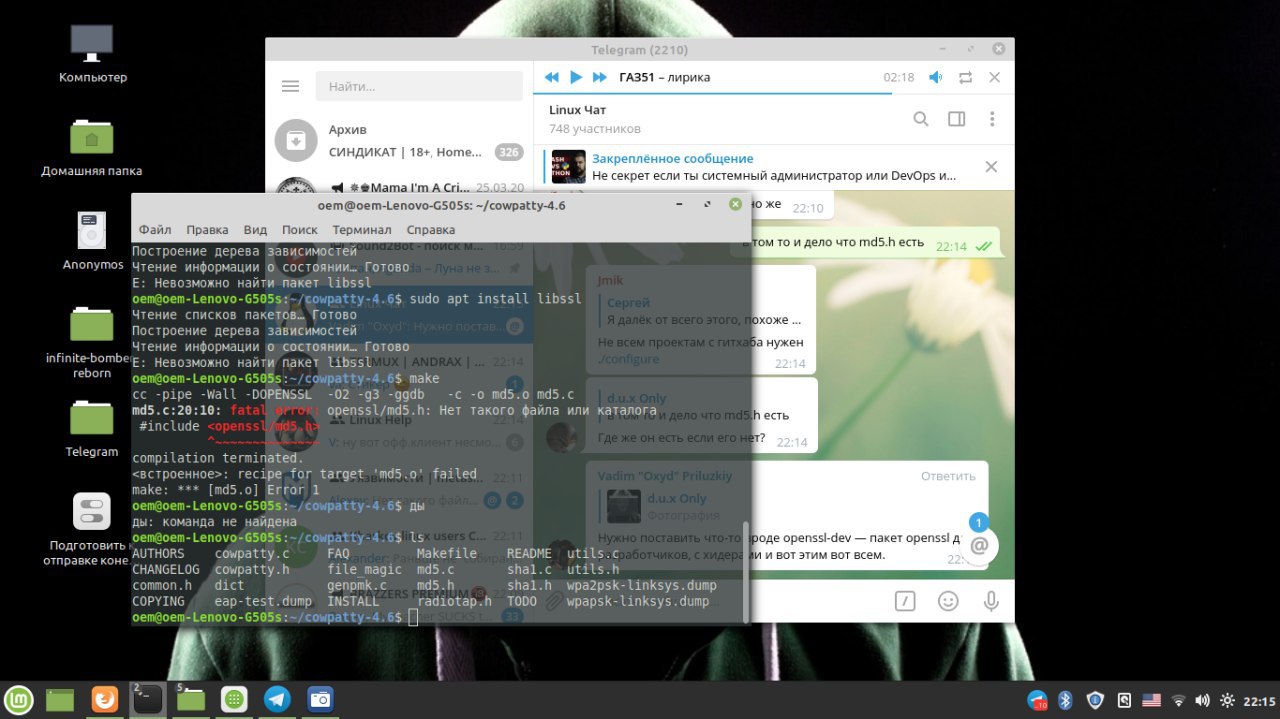Screen dimensions: 1280x719
Task: Open file manager windows group in taskbar
Action: pyautogui.click(x=190, y=699)
